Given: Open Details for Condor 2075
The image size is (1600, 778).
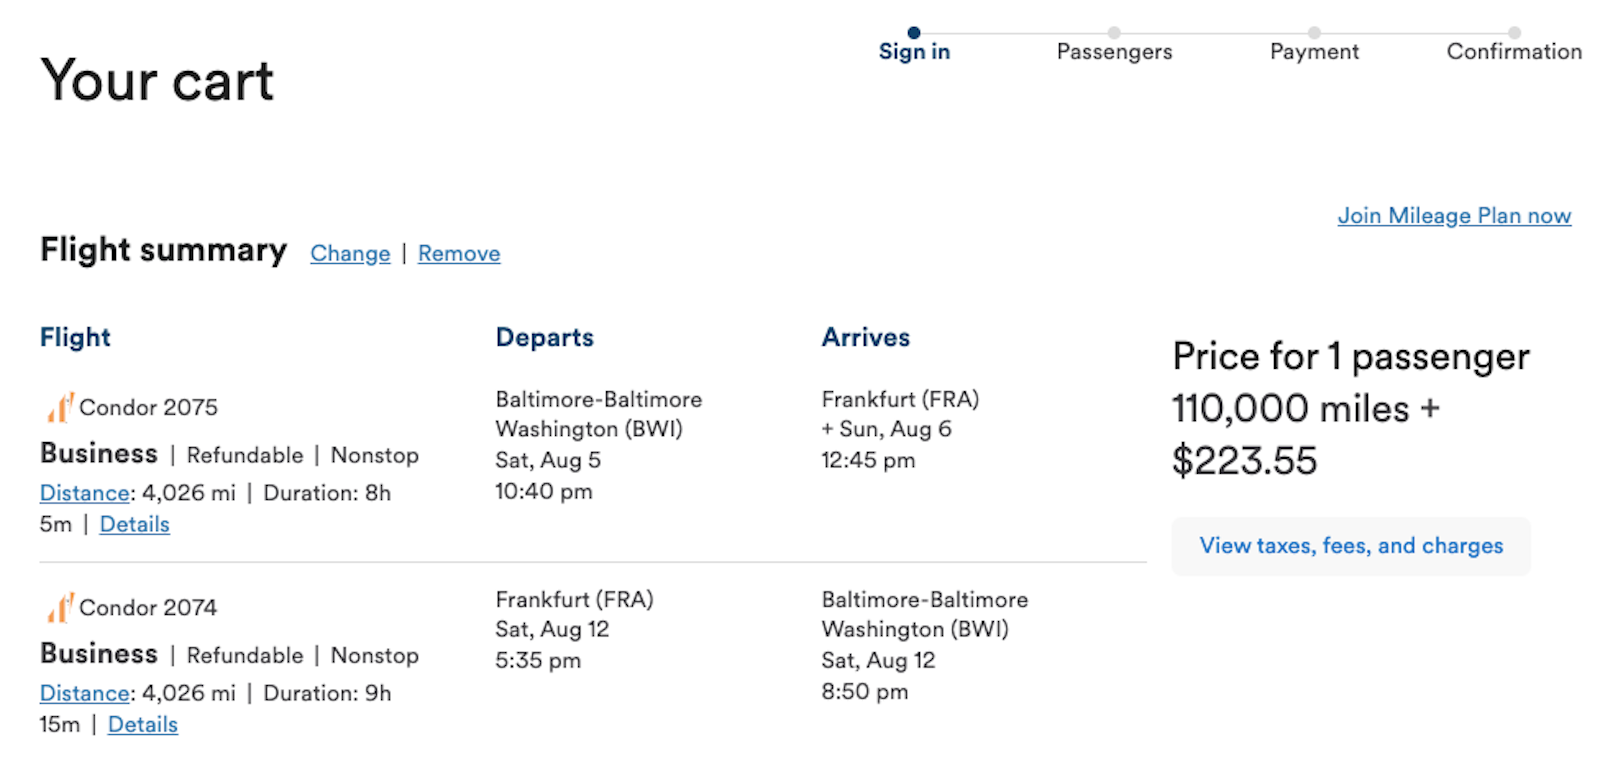Looking at the screenshot, I should (x=134, y=523).
